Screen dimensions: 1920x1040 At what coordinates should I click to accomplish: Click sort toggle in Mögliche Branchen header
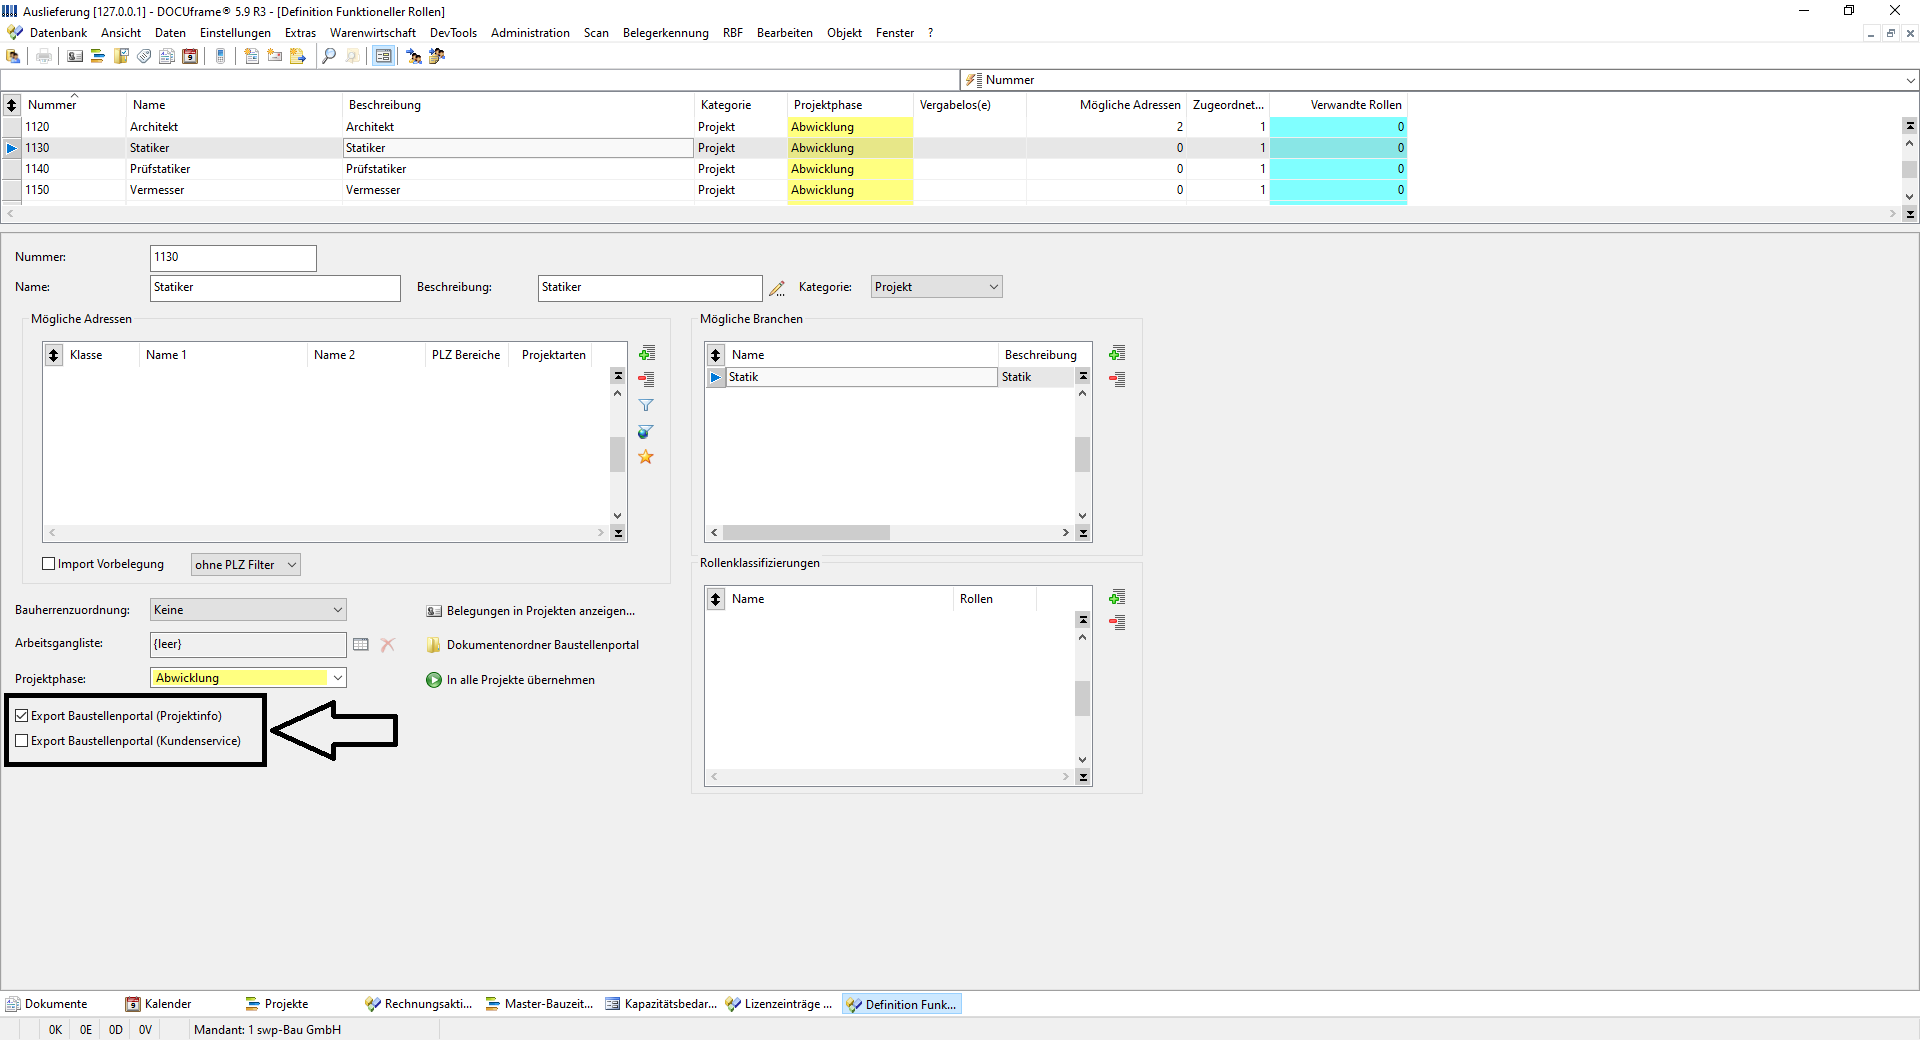(x=716, y=355)
